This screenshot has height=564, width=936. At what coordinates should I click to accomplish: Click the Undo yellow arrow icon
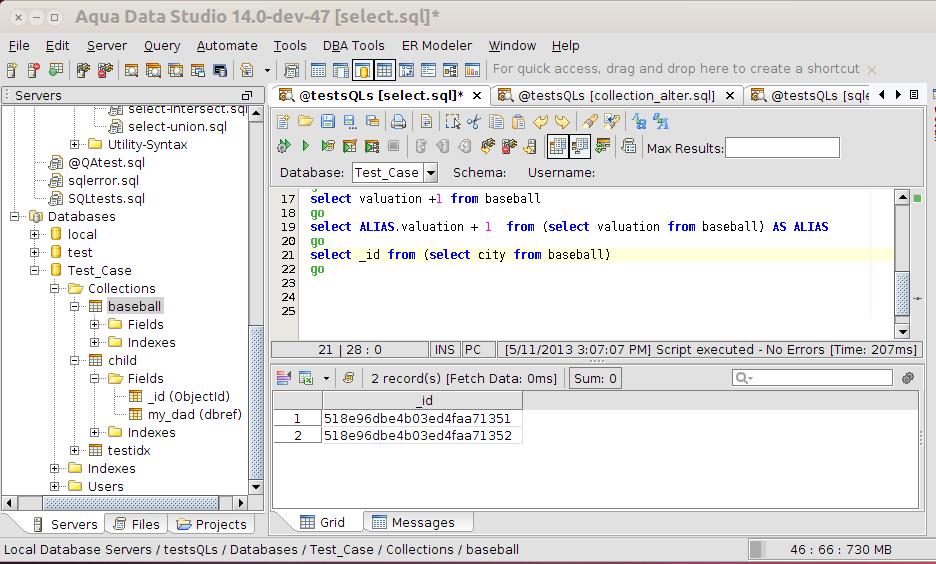540,122
